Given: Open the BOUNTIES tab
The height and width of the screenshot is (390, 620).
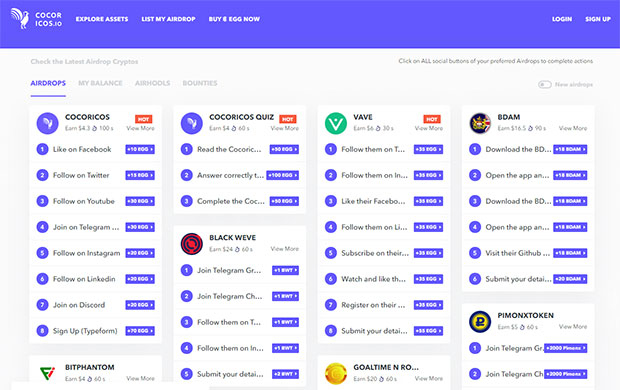Looking at the screenshot, I should 200,83.
